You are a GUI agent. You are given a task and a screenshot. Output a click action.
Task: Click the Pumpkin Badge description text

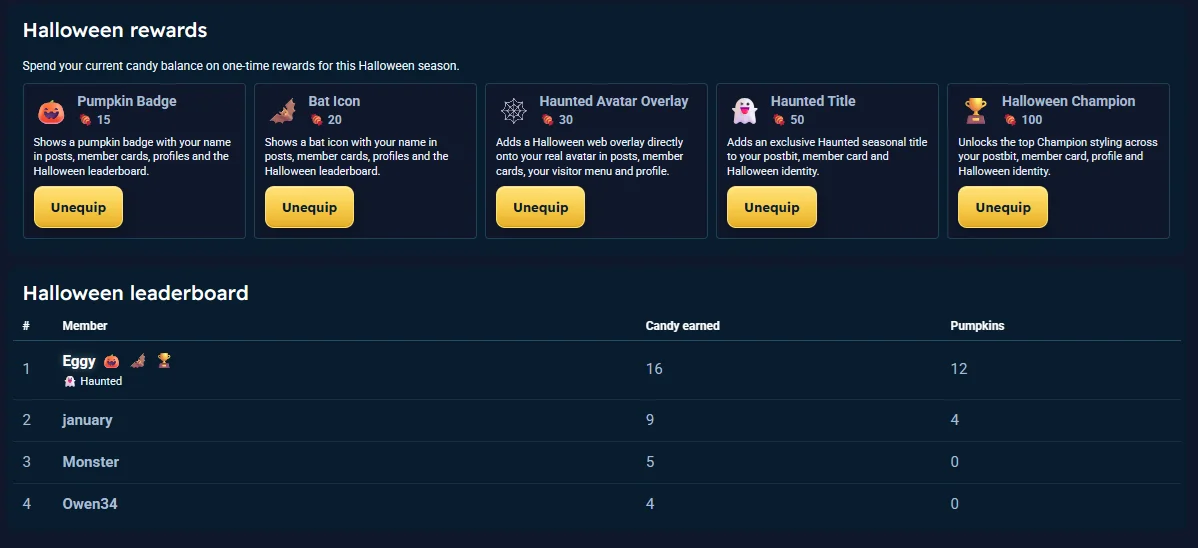pos(132,157)
